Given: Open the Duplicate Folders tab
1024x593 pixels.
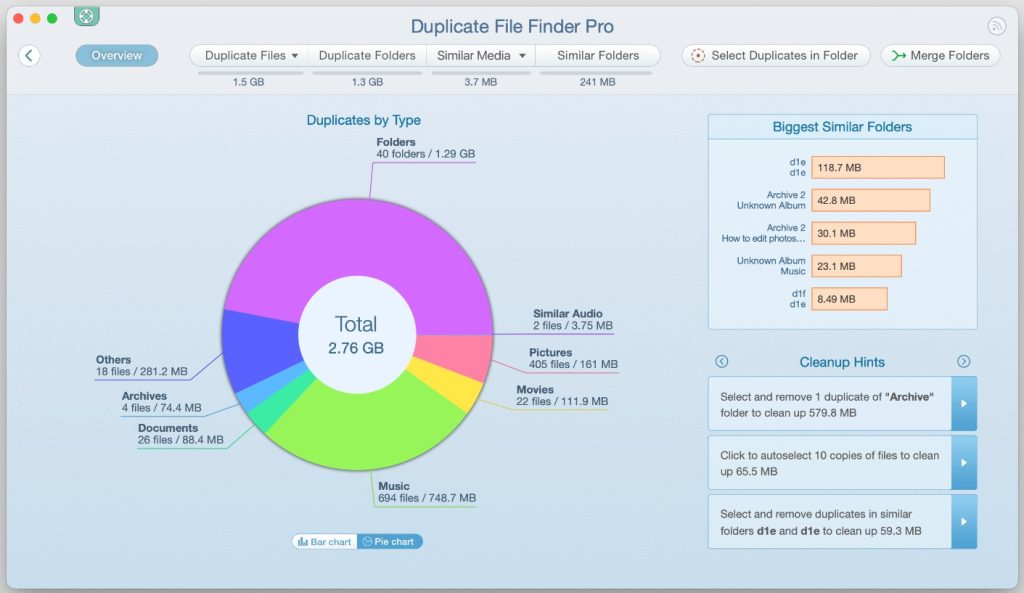Looking at the screenshot, I should coord(367,56).
